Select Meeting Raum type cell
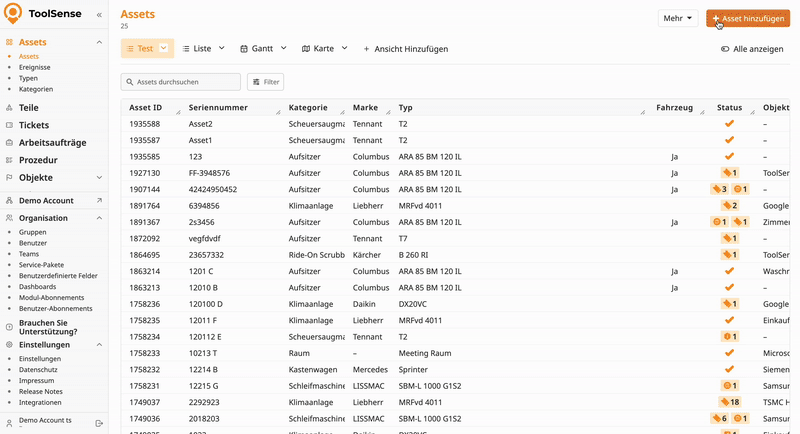Image resolution: width=800 pixels, height=434 pixels. [424, 353]
